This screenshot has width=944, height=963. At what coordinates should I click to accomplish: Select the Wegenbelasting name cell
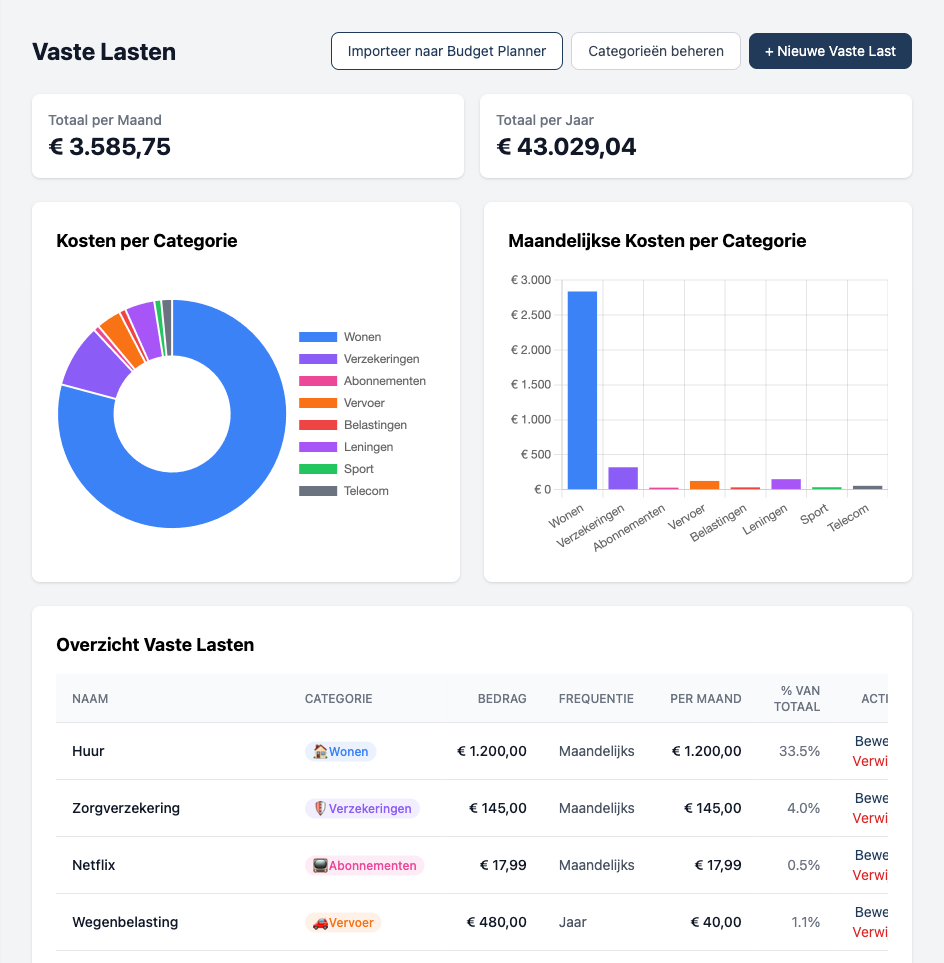[x=125, y=922]
